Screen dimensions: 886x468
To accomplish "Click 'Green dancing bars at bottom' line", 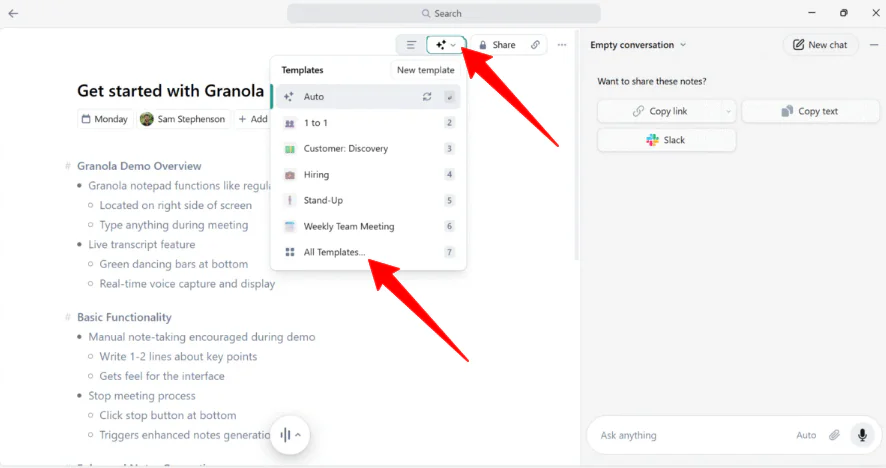I will point(173,265).
